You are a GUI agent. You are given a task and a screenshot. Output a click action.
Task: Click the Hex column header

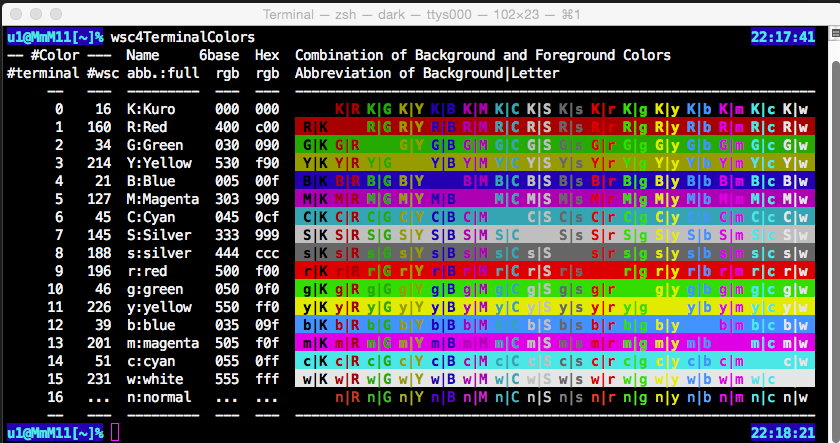(267, 55)
